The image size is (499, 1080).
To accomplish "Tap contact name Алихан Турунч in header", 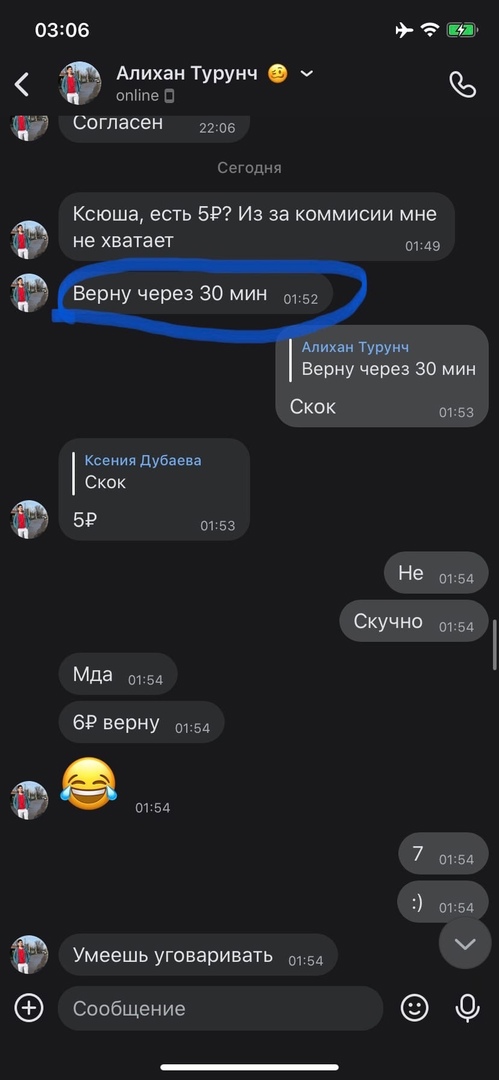I will coord(187,73).
